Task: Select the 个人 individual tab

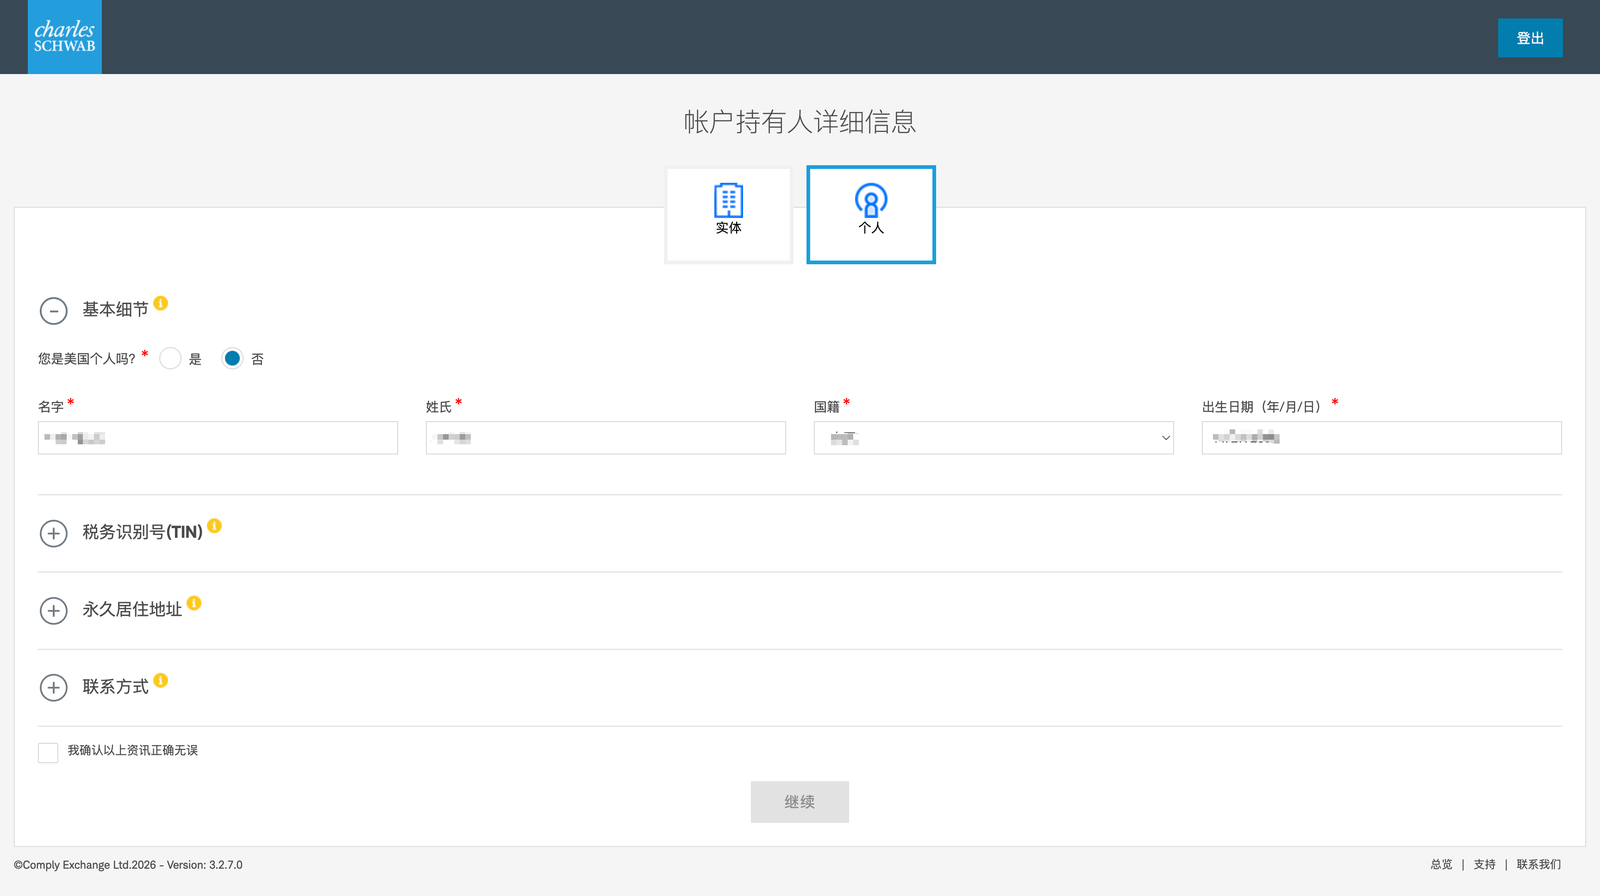Action: 871,215
